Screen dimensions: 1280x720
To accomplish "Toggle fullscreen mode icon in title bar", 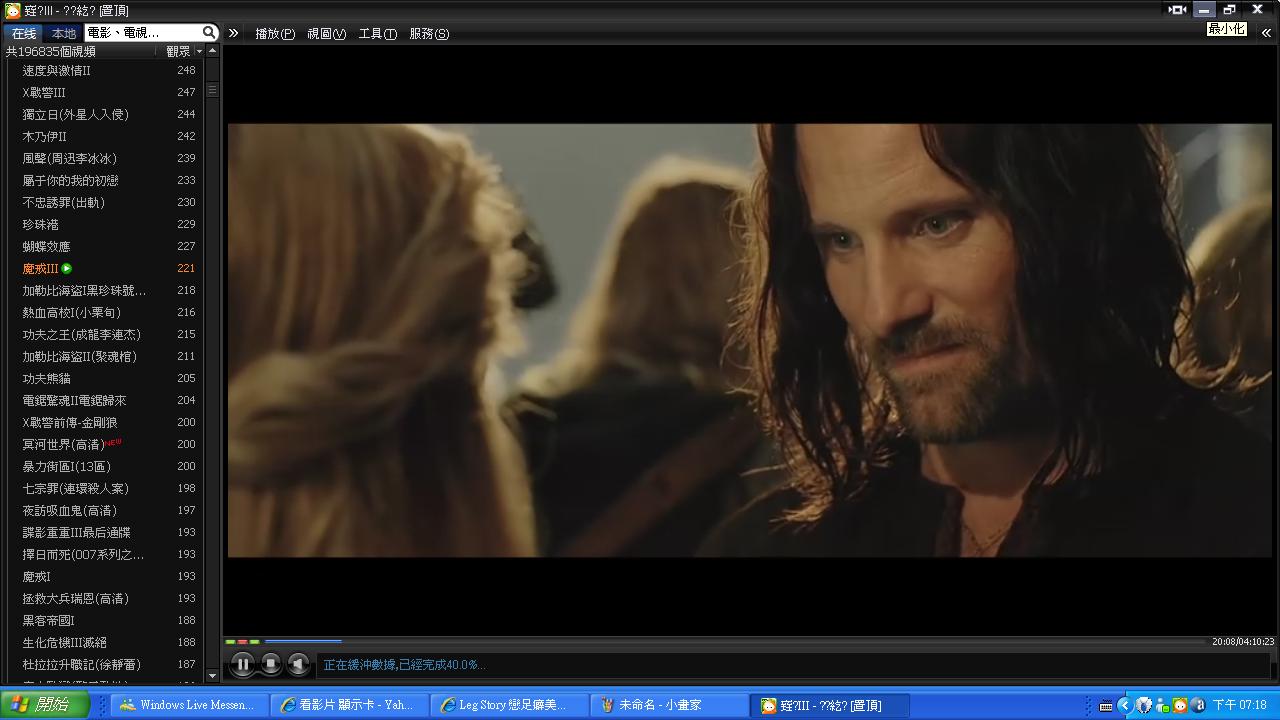I will pyautogui.click(x=1177, y=9).
